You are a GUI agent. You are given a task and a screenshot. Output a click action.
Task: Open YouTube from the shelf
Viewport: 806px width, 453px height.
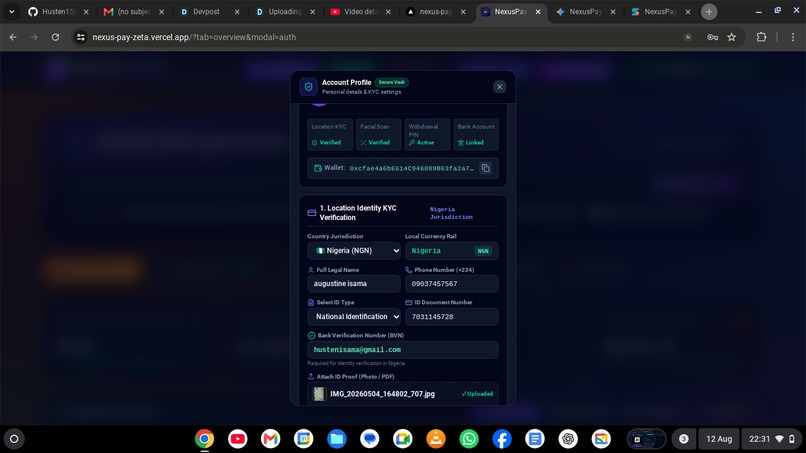point(237,439)
